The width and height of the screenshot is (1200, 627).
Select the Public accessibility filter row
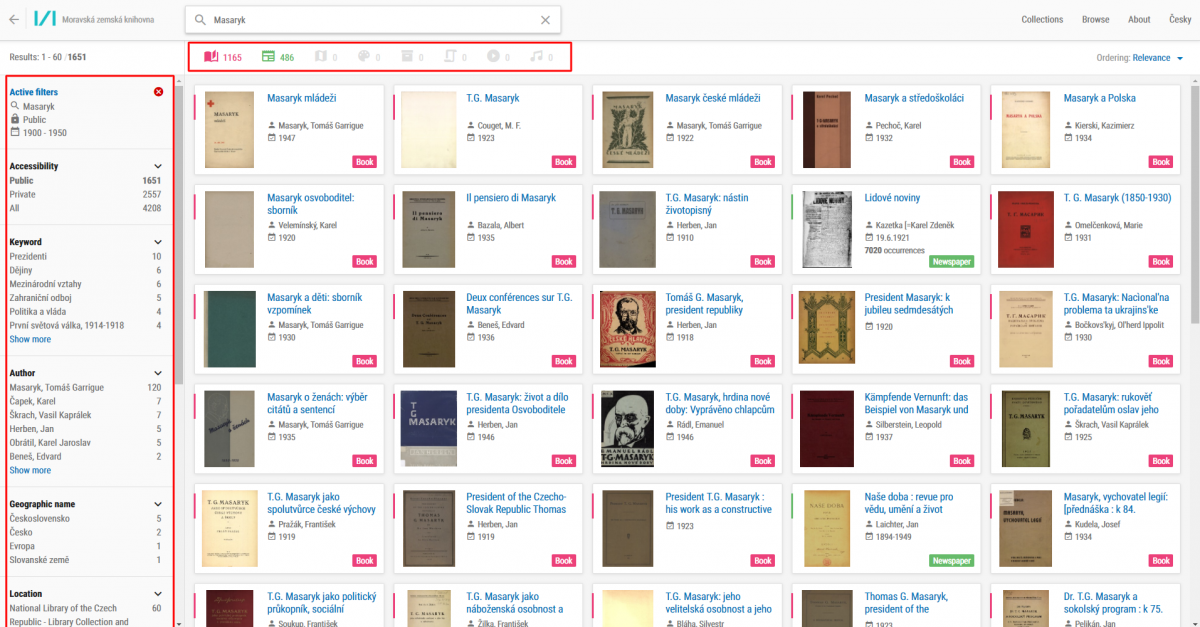point(85,181)
